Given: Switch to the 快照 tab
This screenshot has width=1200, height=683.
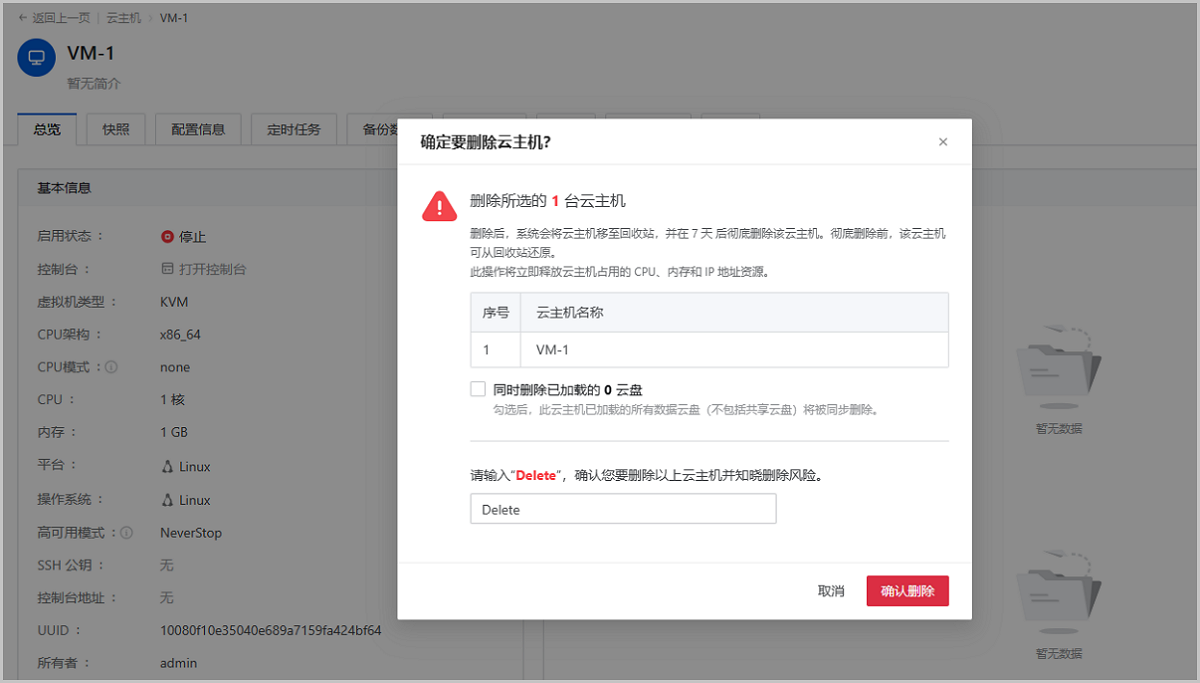Looking at the screenshot, I should tap(116, 129).
